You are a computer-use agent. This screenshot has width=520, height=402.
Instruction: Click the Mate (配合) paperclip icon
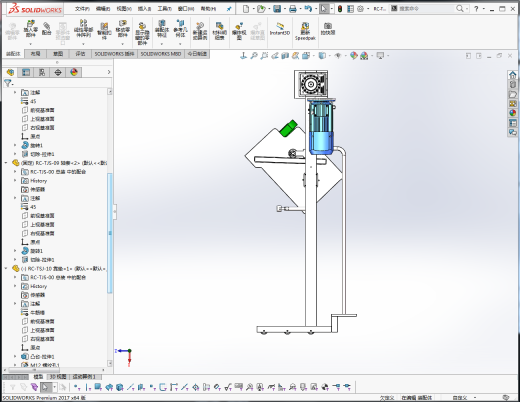(x=47, y=28)
